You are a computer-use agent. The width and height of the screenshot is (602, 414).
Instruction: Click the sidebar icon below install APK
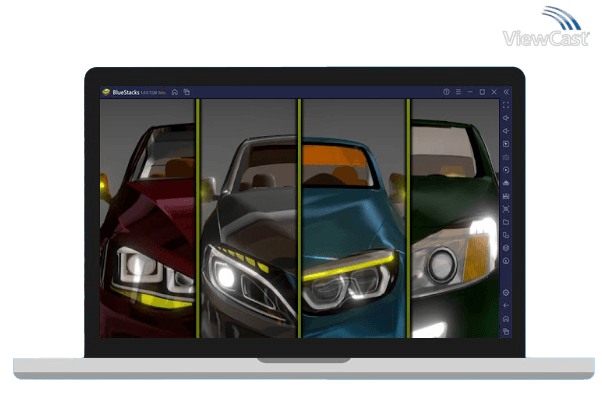tap(506, 196)
